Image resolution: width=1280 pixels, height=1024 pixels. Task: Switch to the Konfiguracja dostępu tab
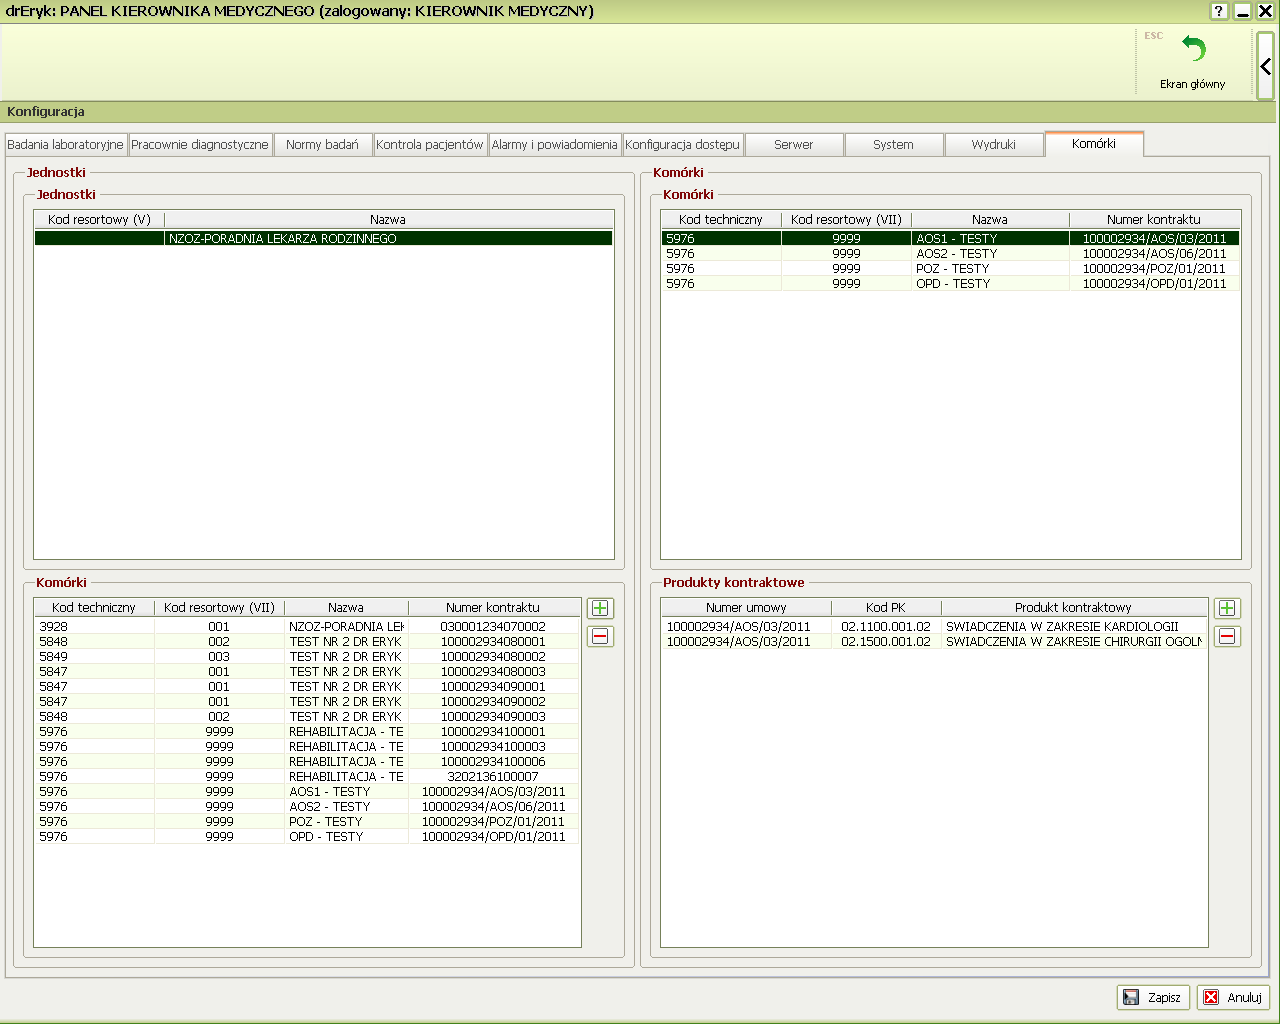coord(682,145)
